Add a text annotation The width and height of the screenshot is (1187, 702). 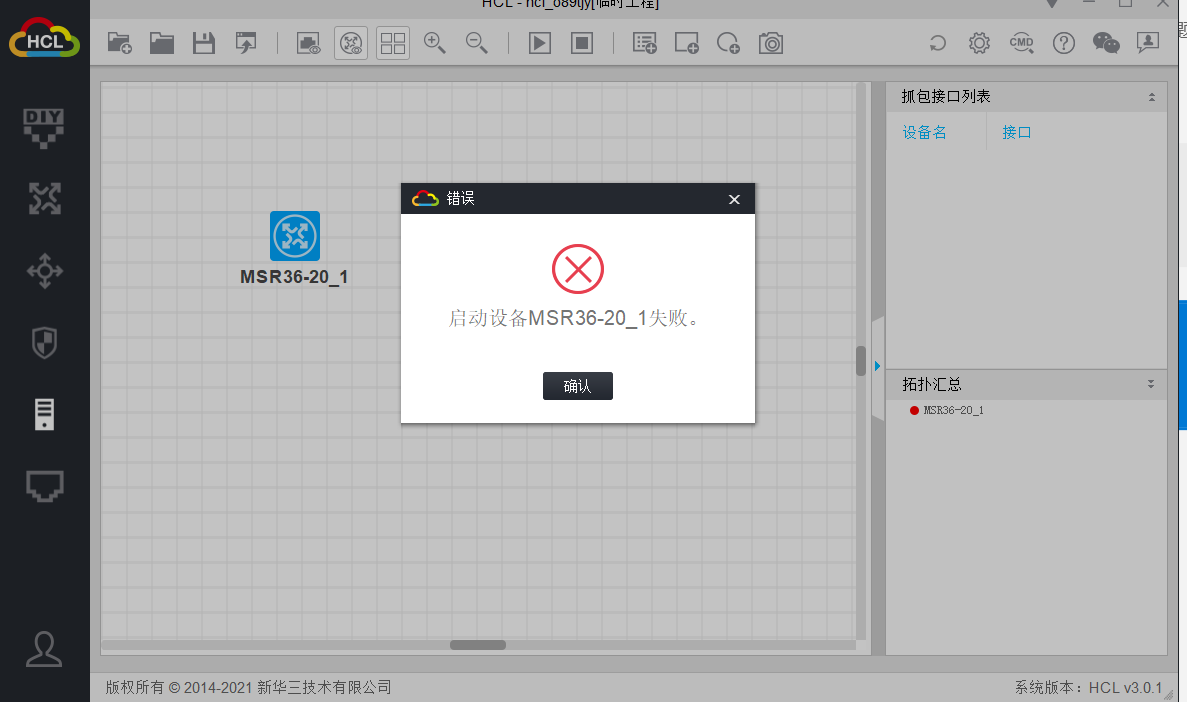tap(645, 43)
